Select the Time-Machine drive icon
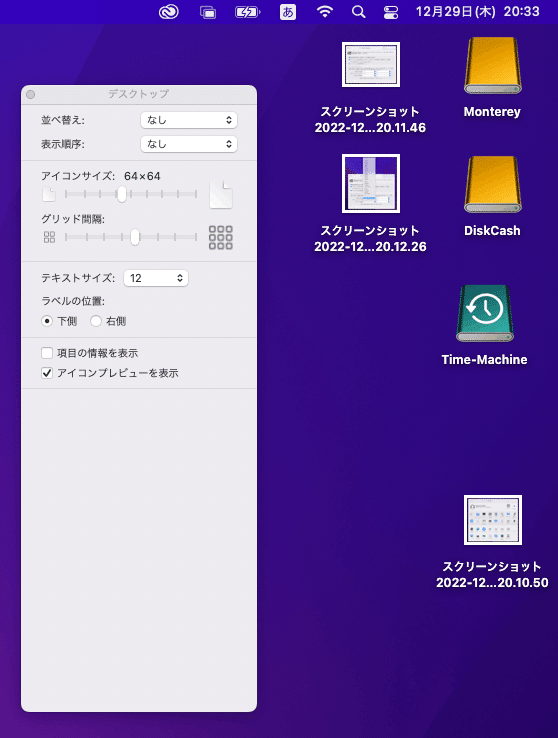Image resolution: width=558 pixels, height=738 pixels. click(485, 313)
